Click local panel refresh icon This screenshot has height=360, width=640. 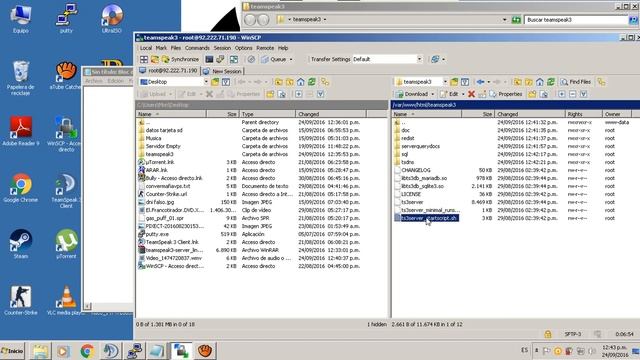[312, 82]
